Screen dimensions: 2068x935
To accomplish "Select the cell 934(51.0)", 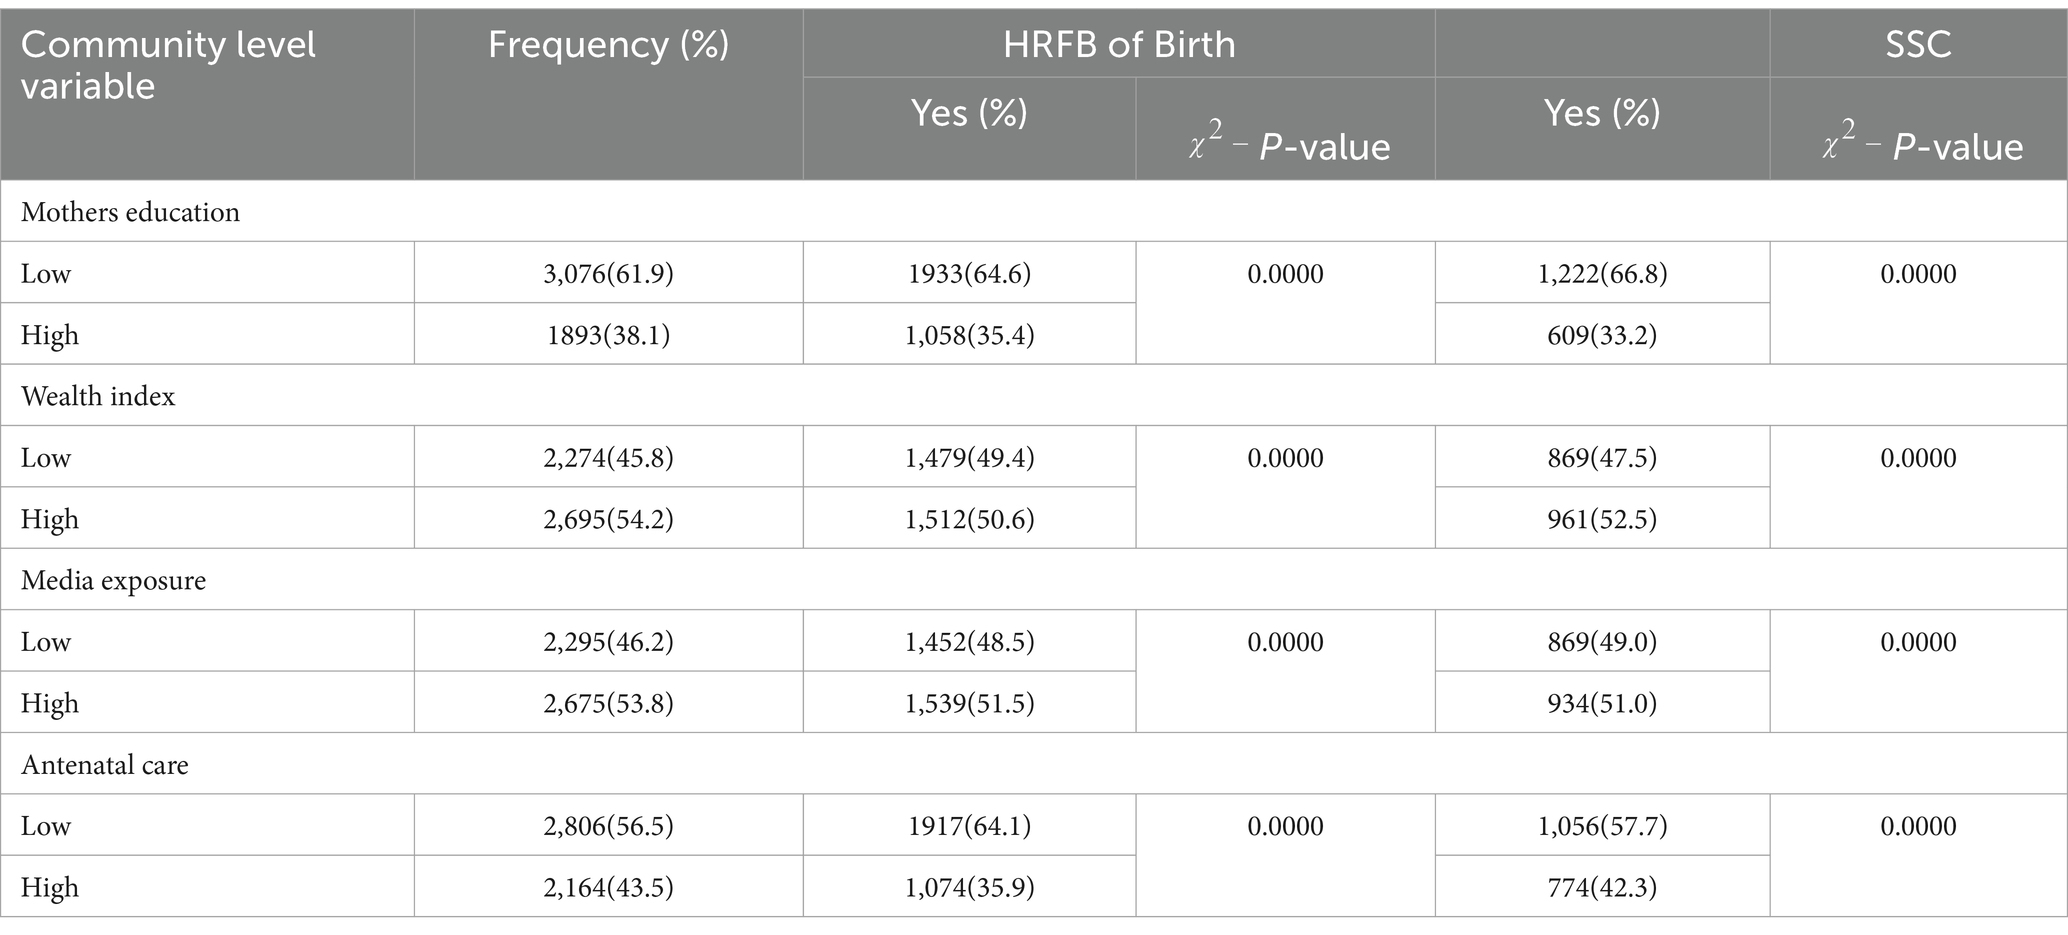I will (1602, 703).
